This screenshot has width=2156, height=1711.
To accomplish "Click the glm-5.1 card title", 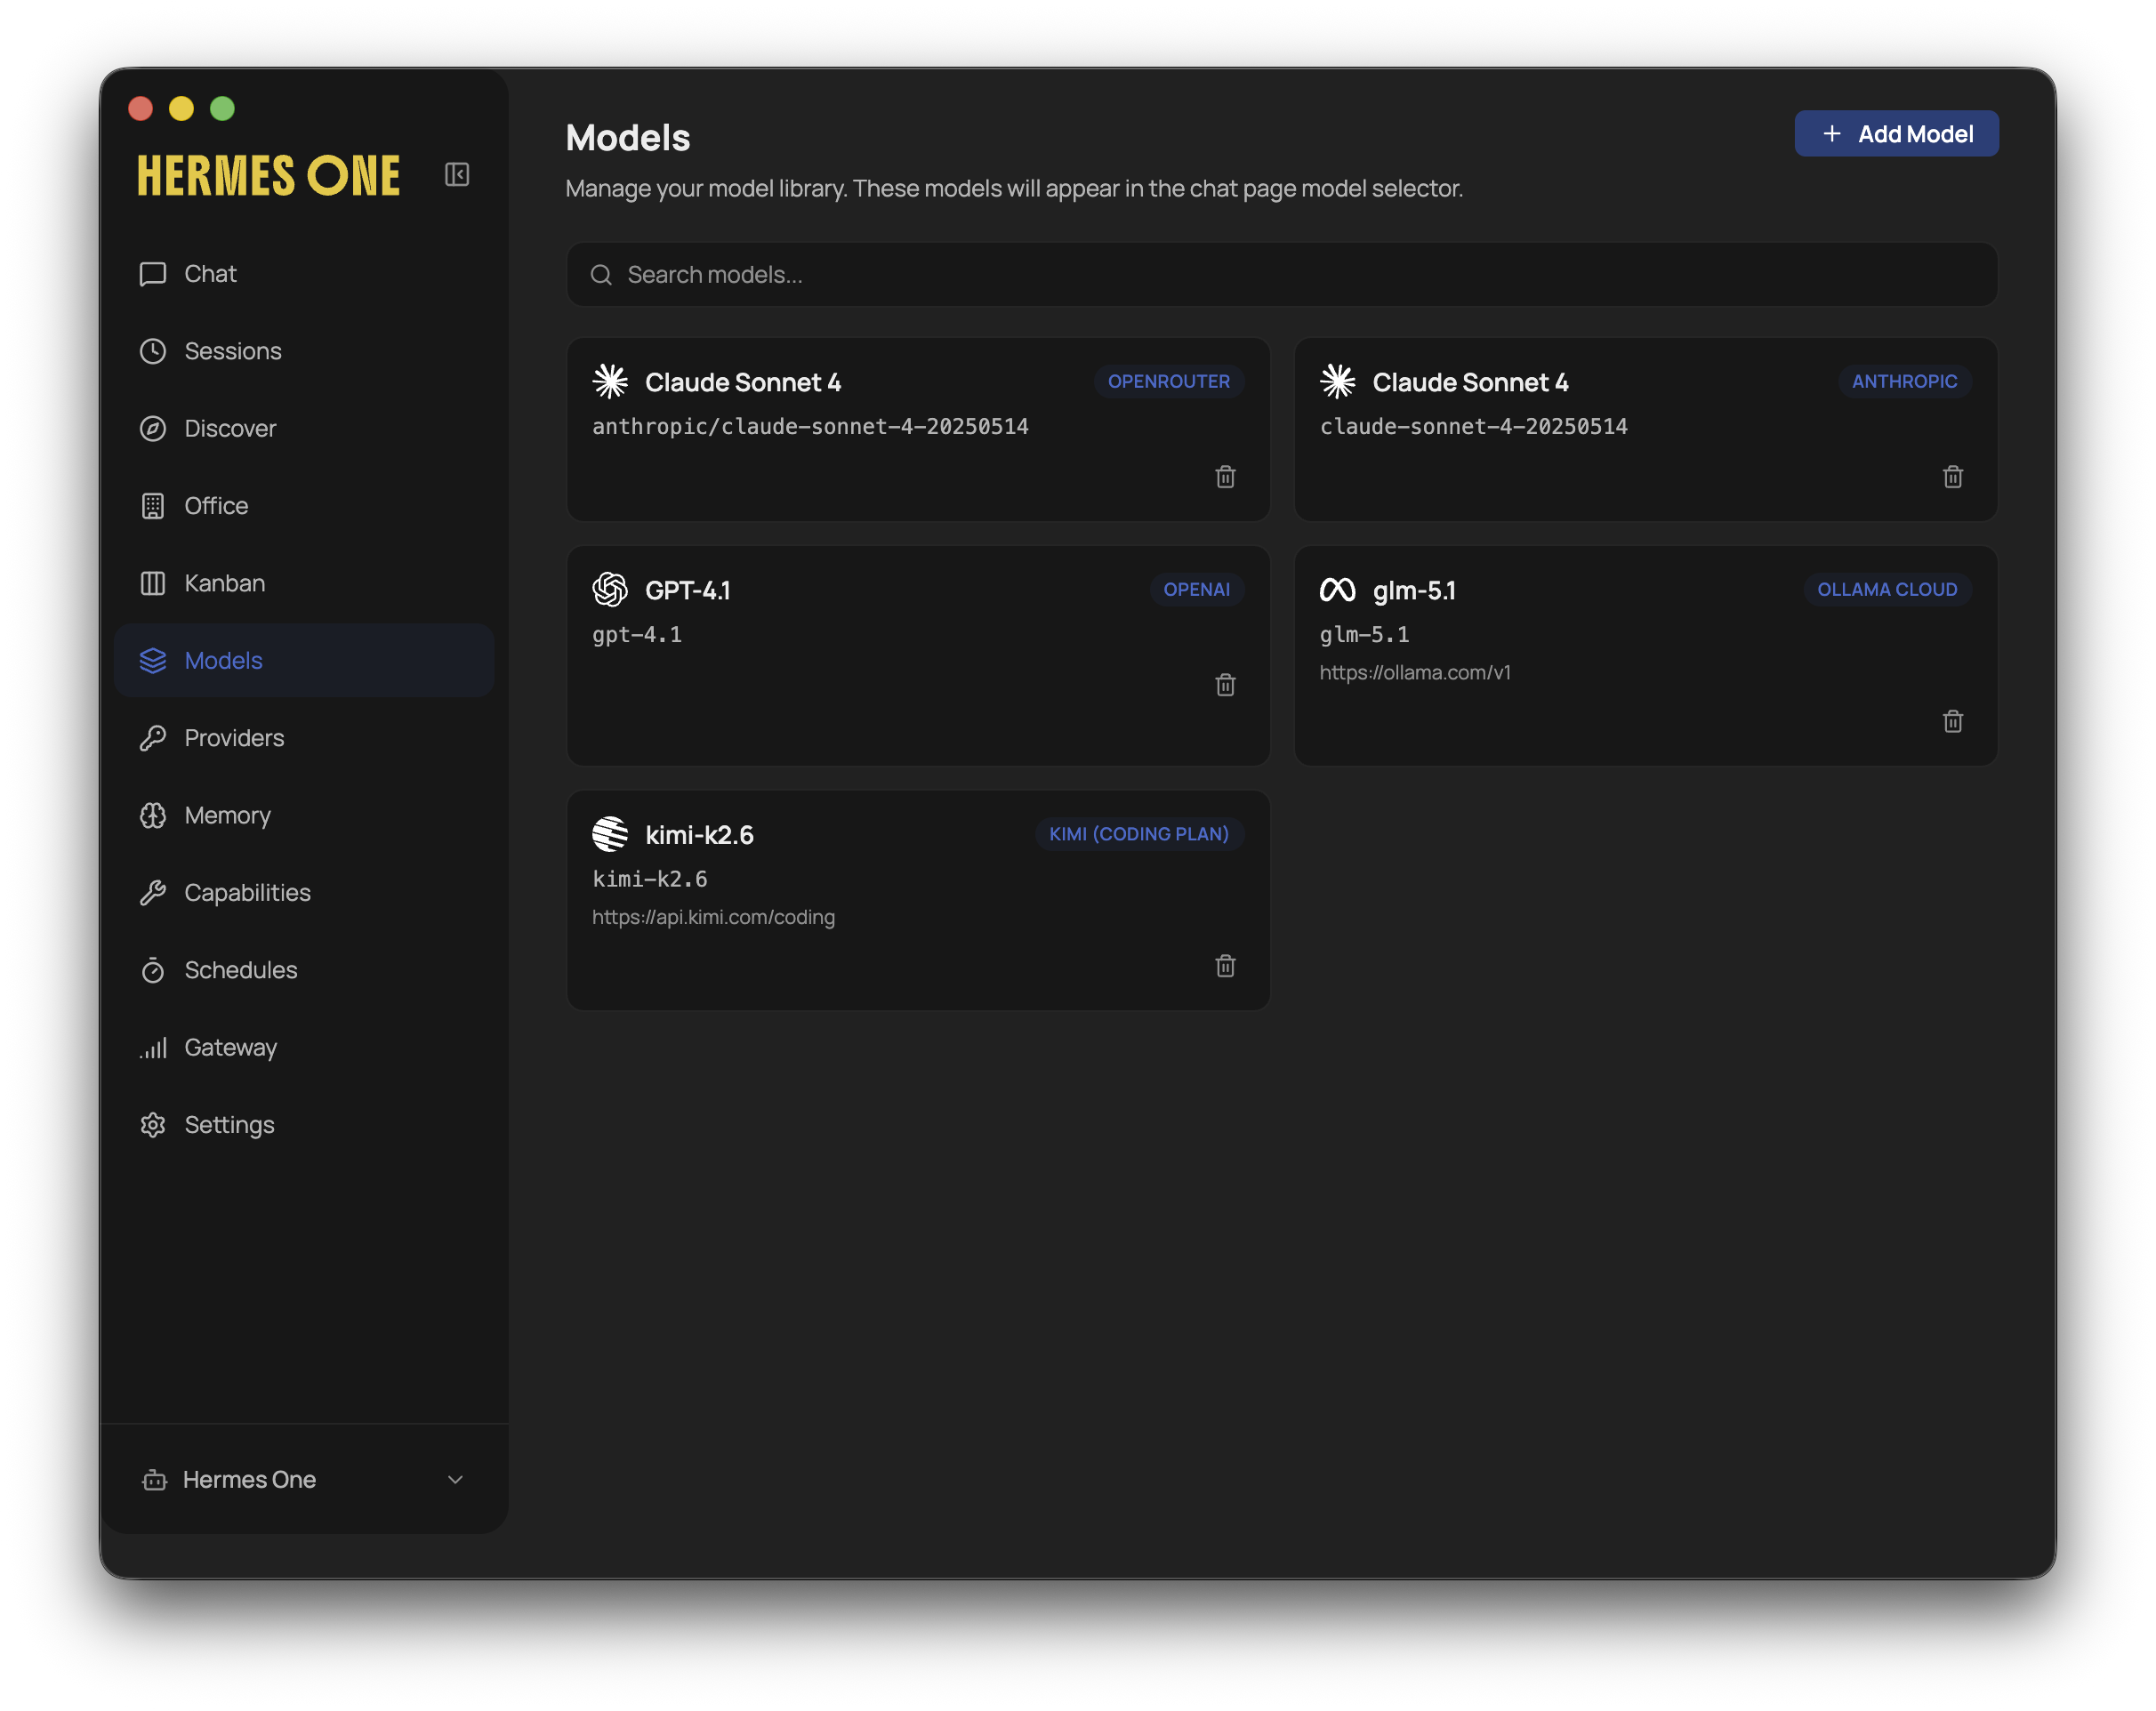I will 1414,590.
